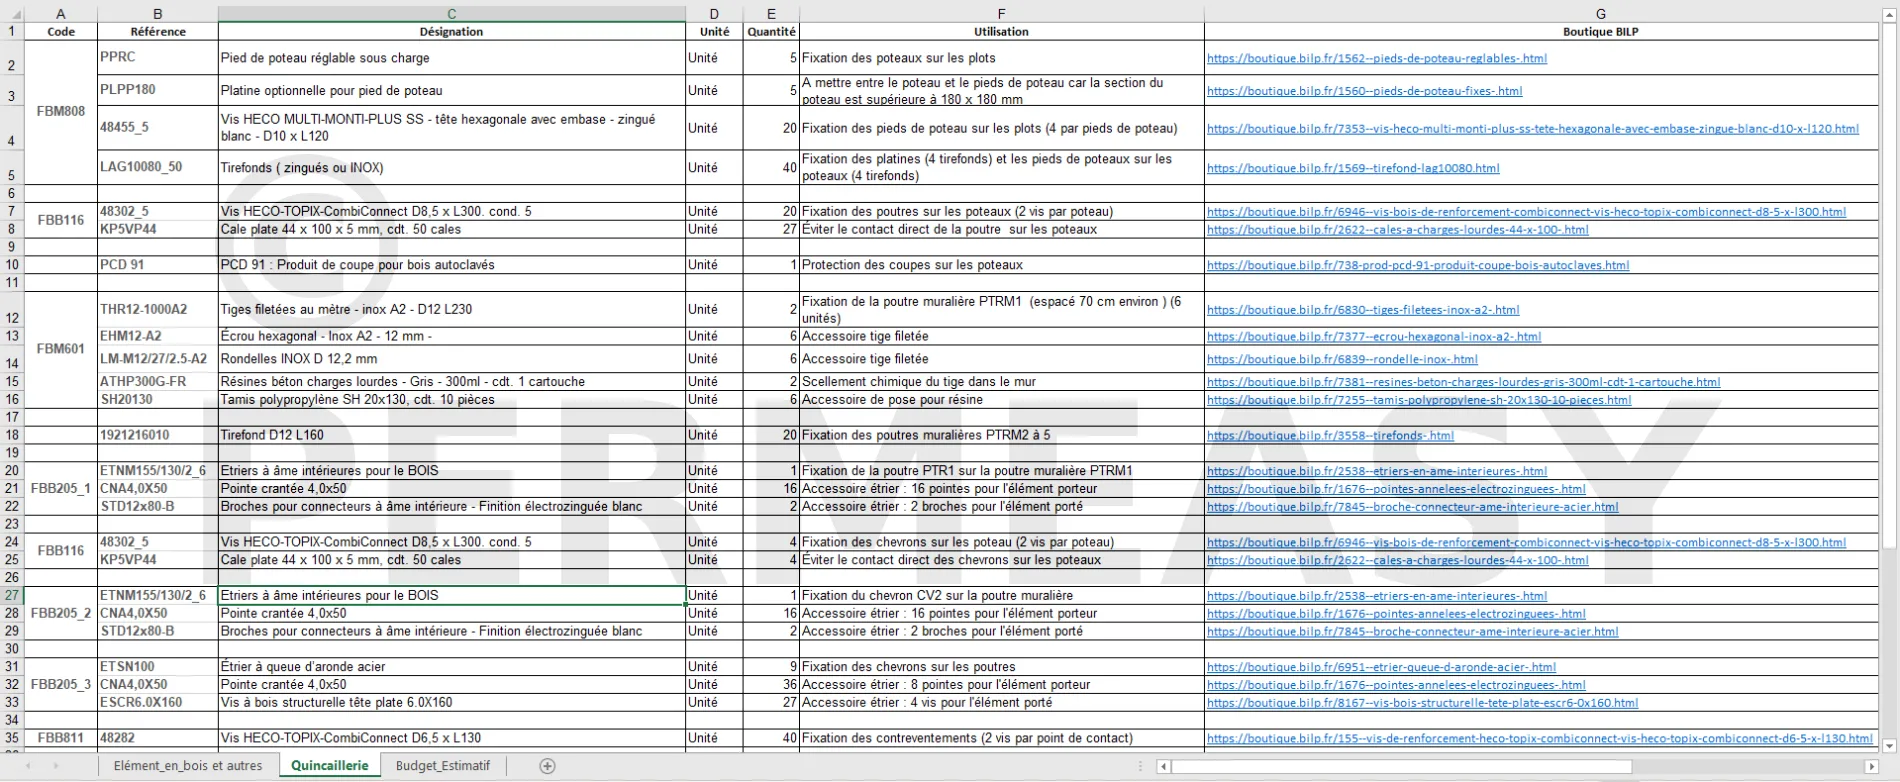
Task: Open the rondelle-inox link
Action: (x=1342, y=359)
